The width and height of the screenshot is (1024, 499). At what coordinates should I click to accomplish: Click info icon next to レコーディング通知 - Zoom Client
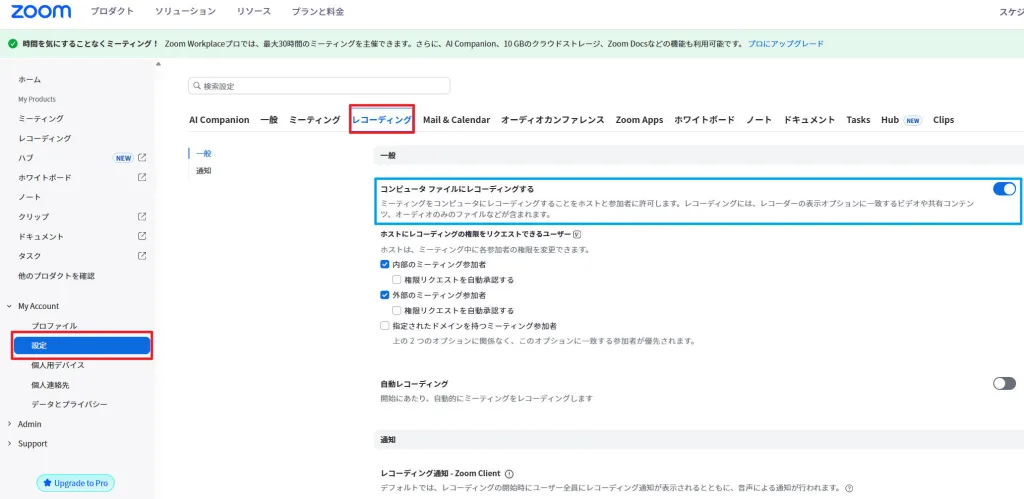[x=509, y=474]
